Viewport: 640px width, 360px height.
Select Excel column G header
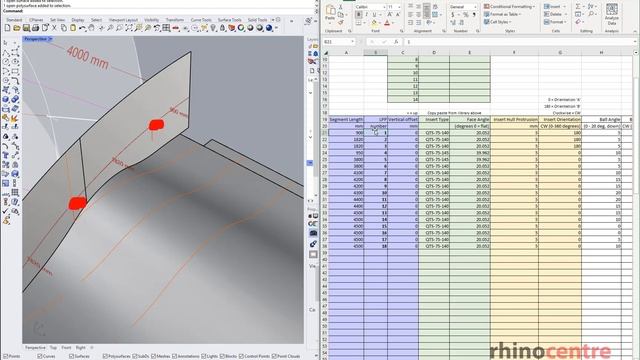[x=560, y=52]
